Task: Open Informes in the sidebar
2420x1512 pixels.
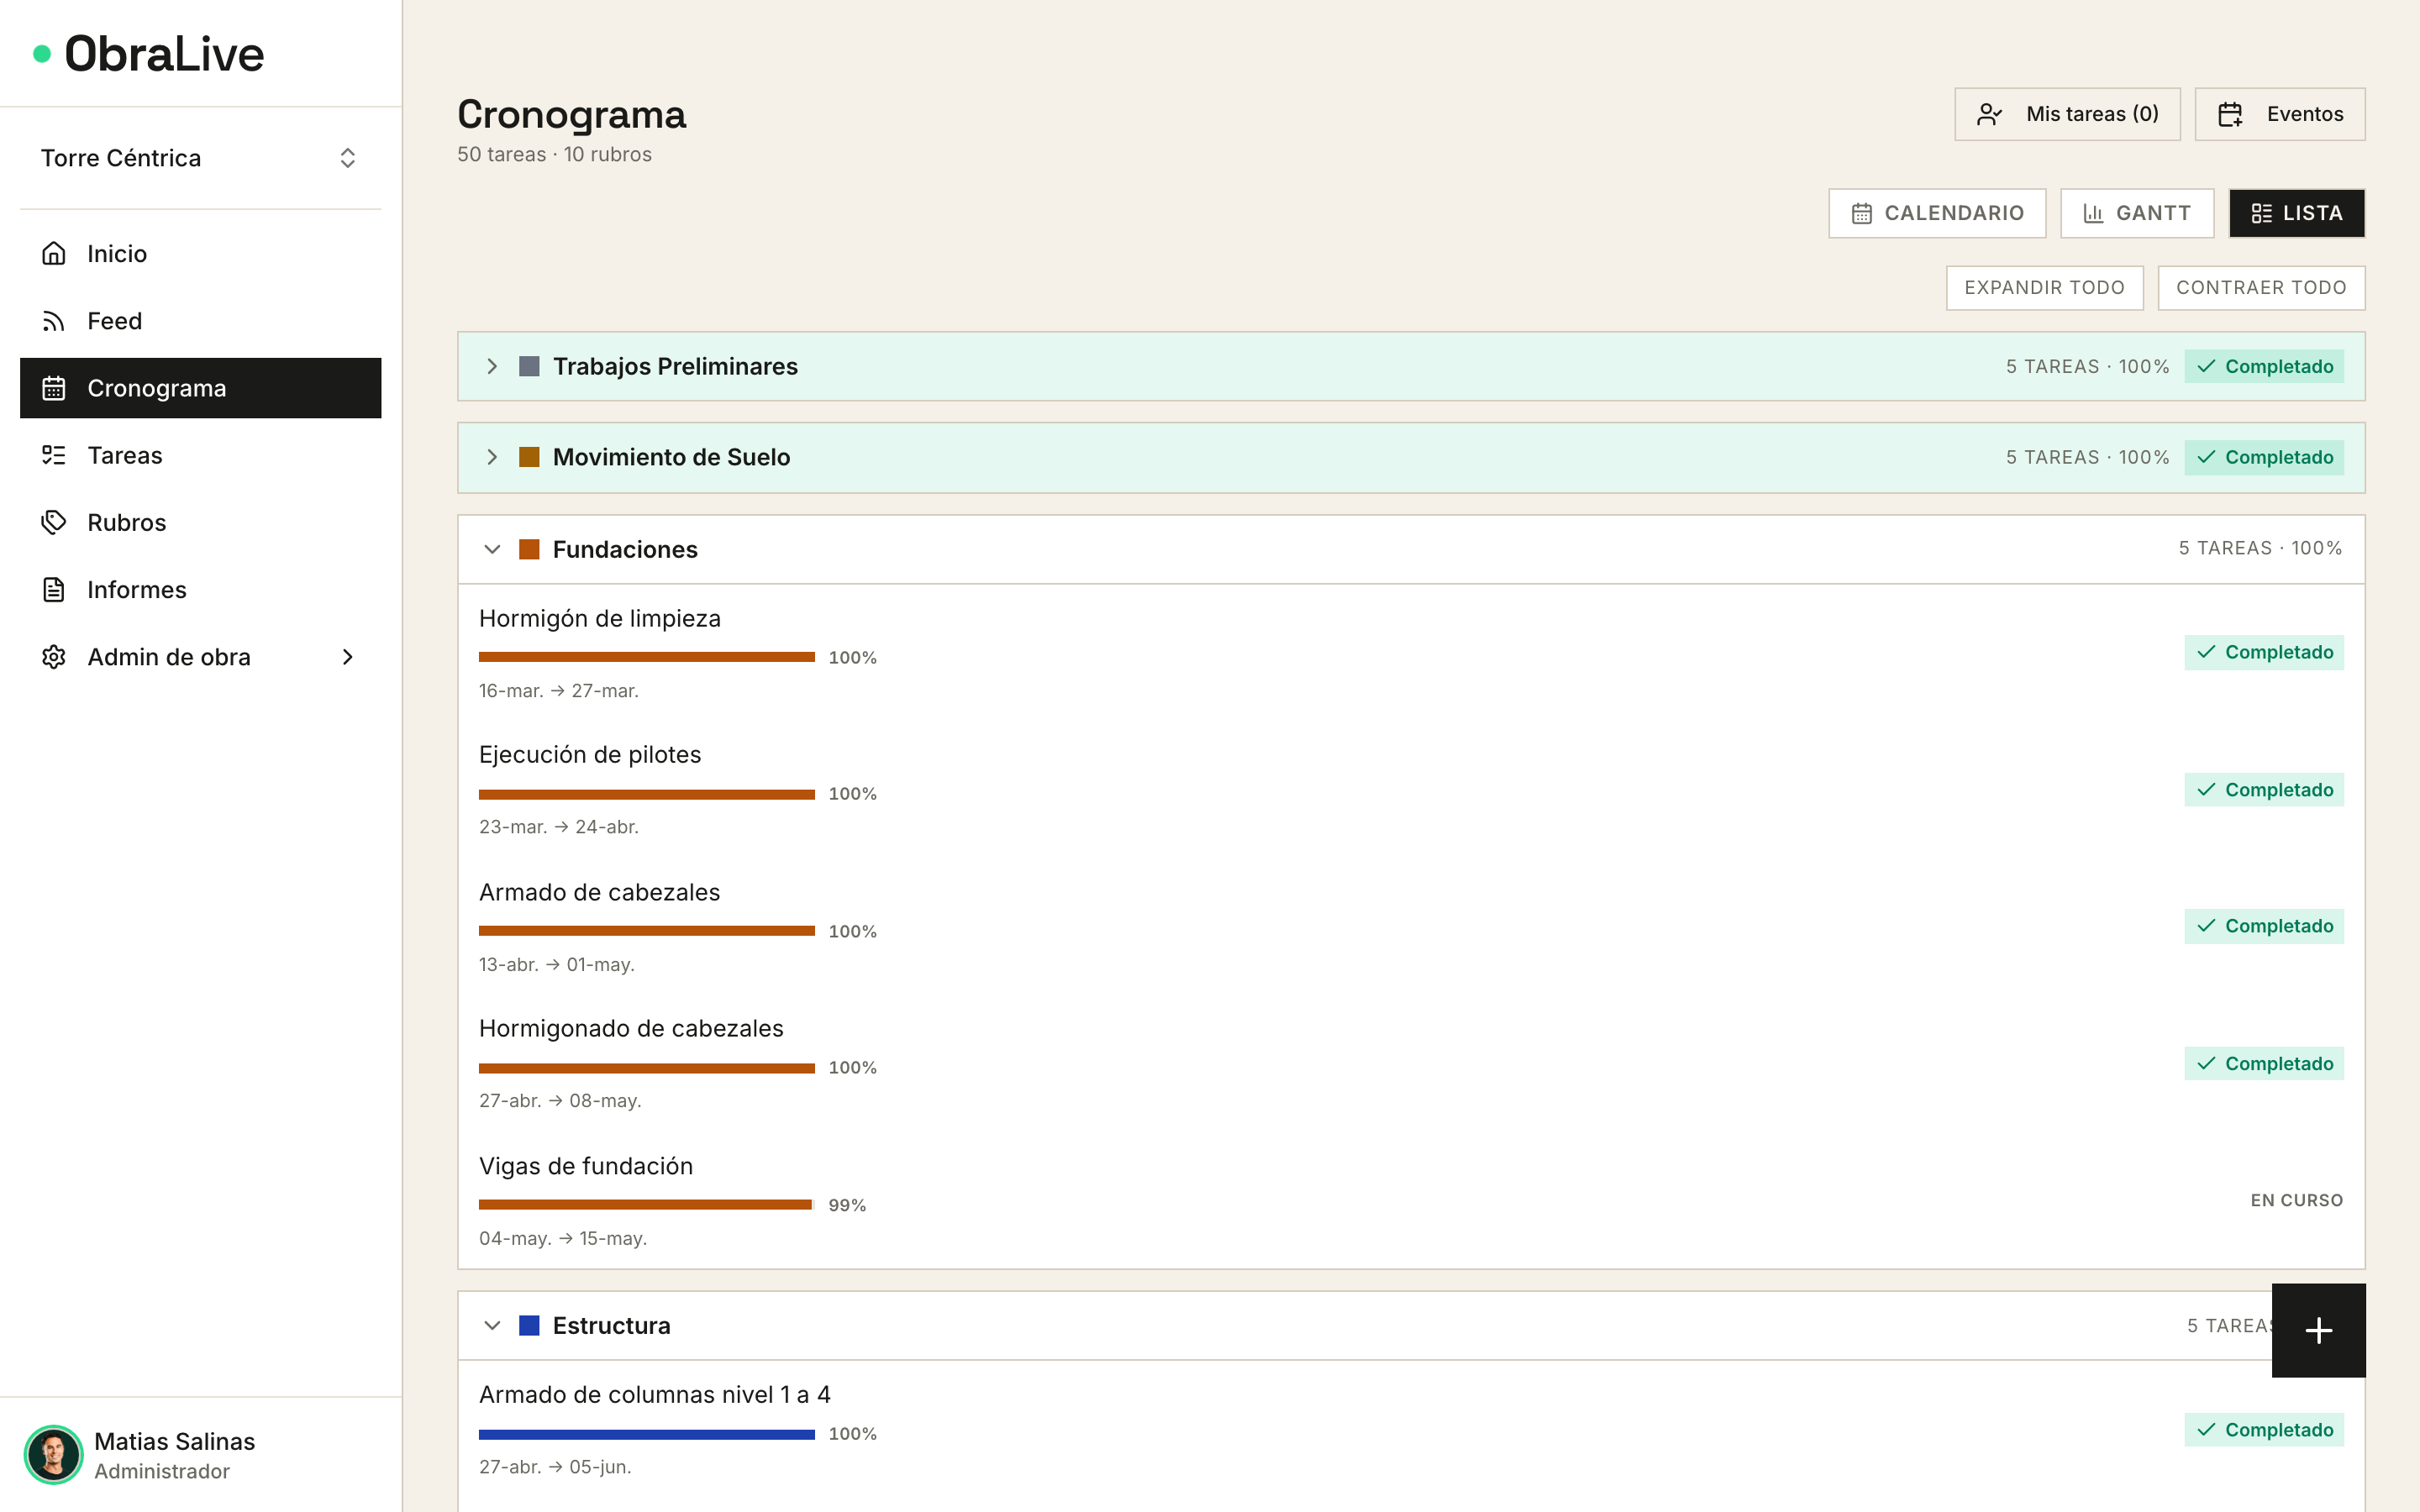Action: pos(200,590)
